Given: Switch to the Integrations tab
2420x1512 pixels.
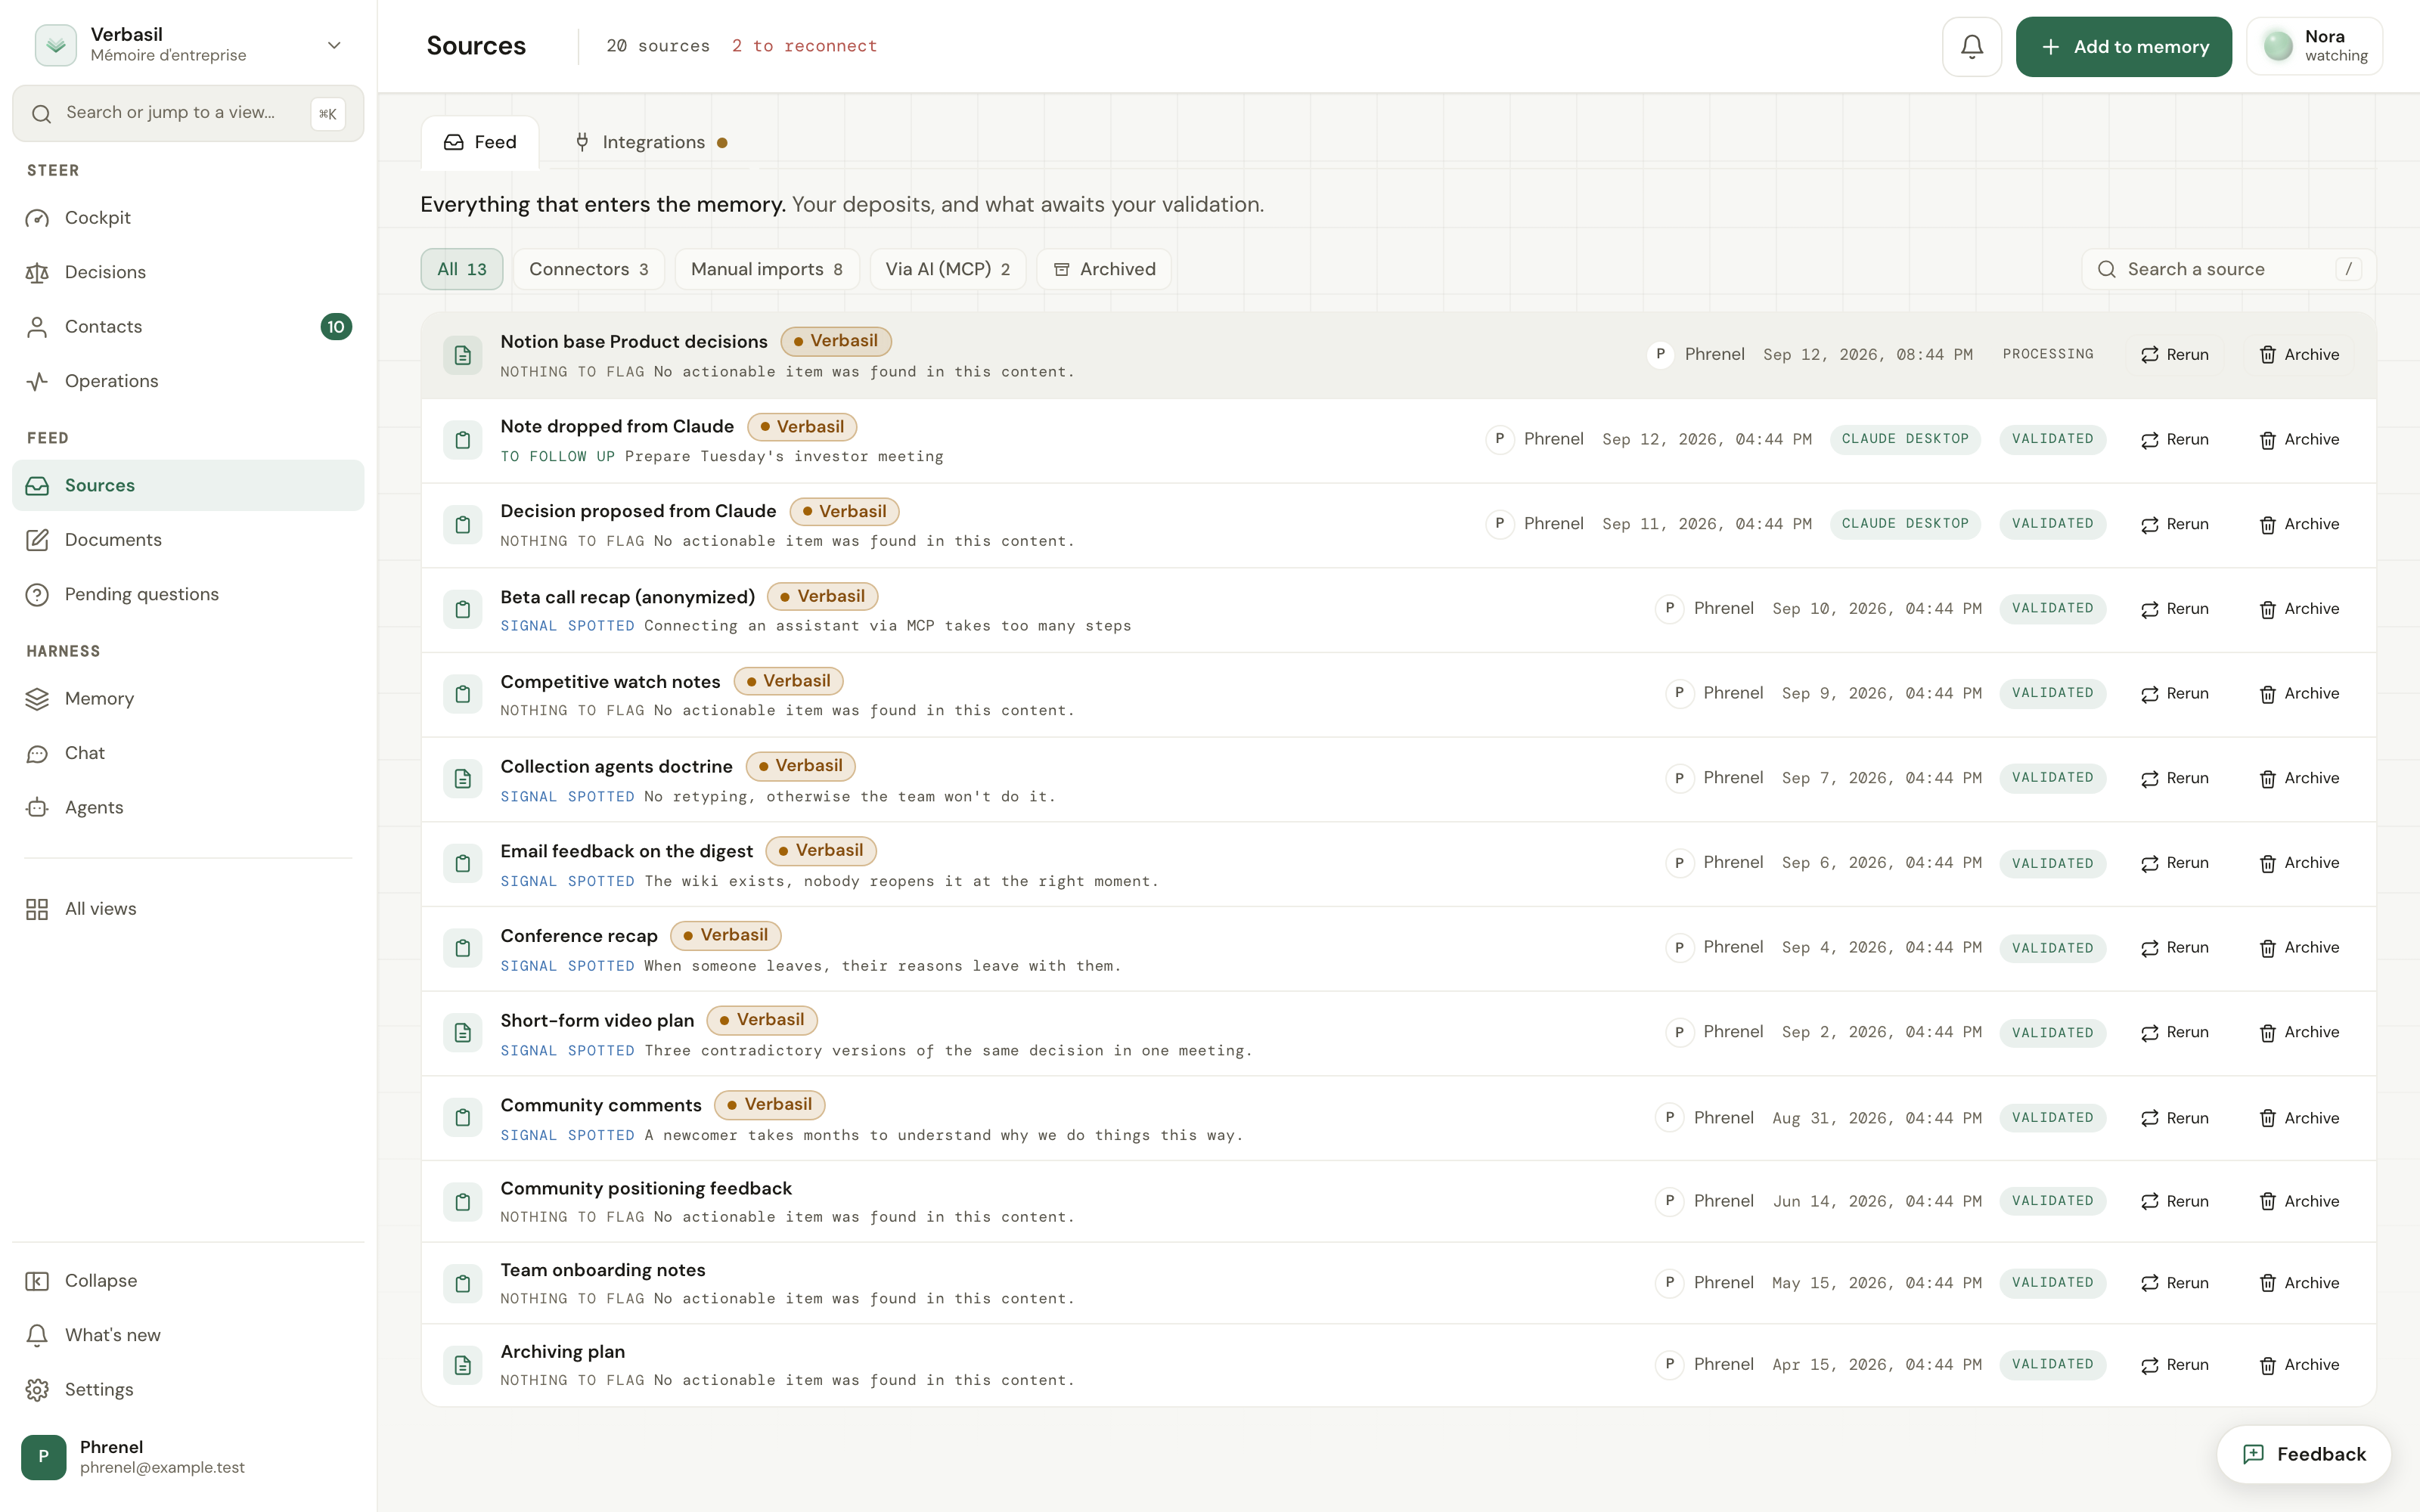Looking at the screenshot, I should coord(651,142).
